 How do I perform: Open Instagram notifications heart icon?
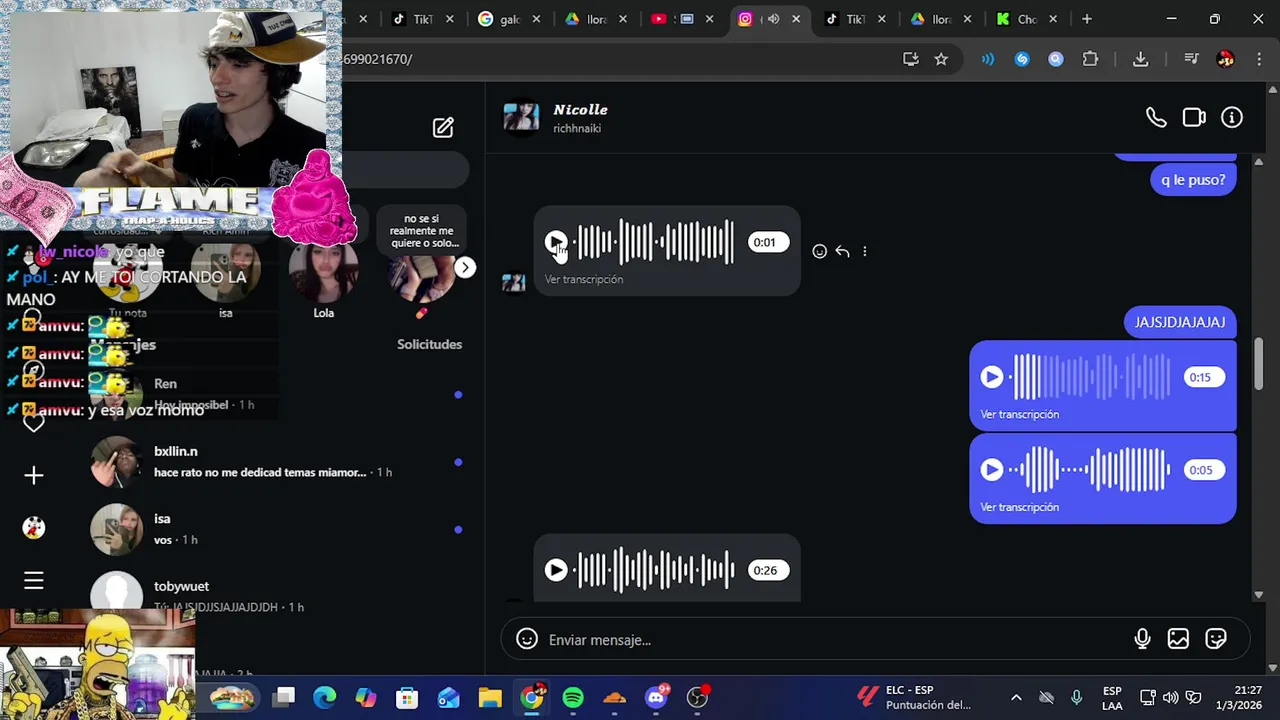click(34, 422)
